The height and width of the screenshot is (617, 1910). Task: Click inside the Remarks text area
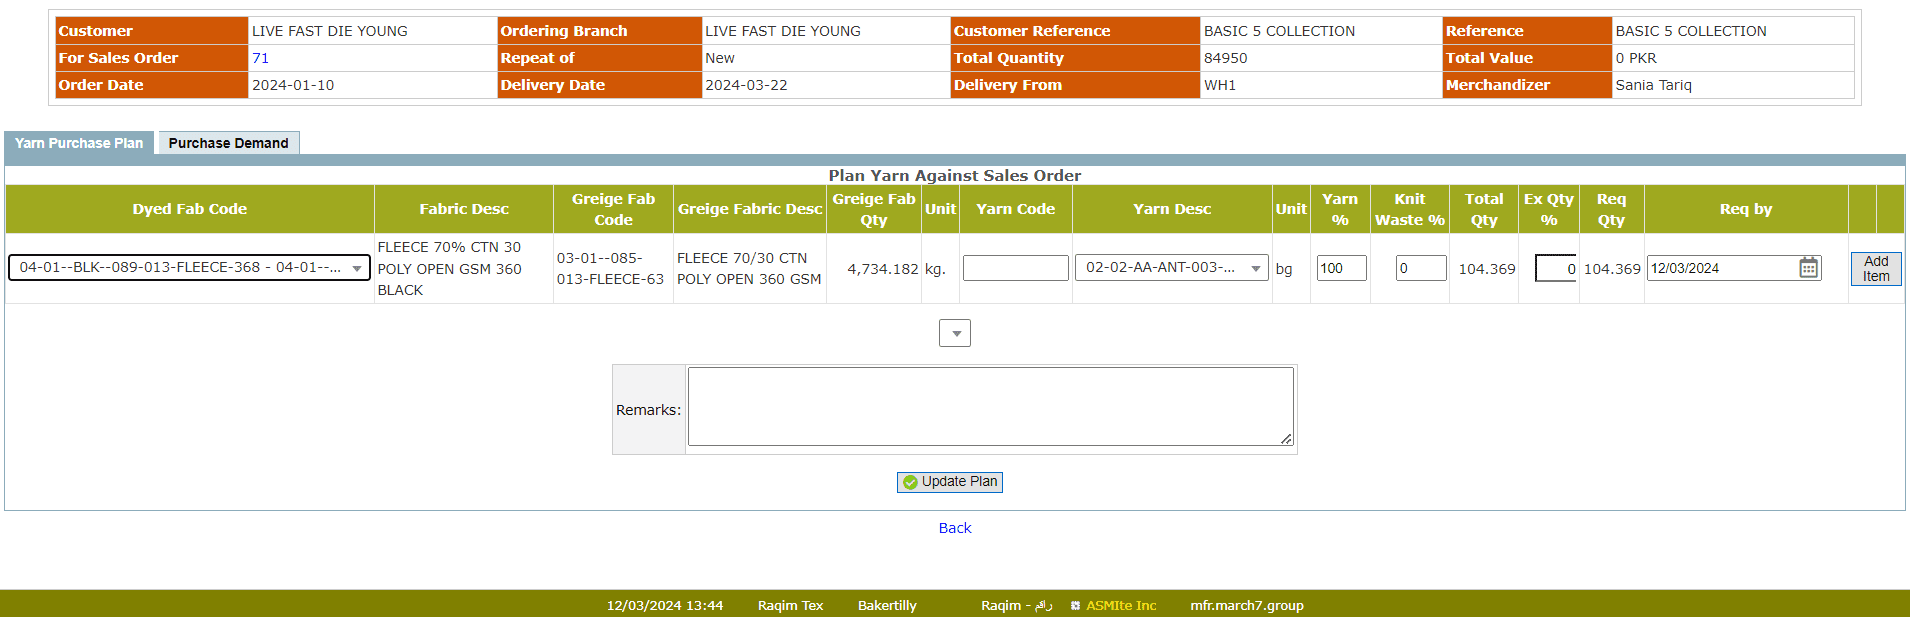tap(990, 406)
